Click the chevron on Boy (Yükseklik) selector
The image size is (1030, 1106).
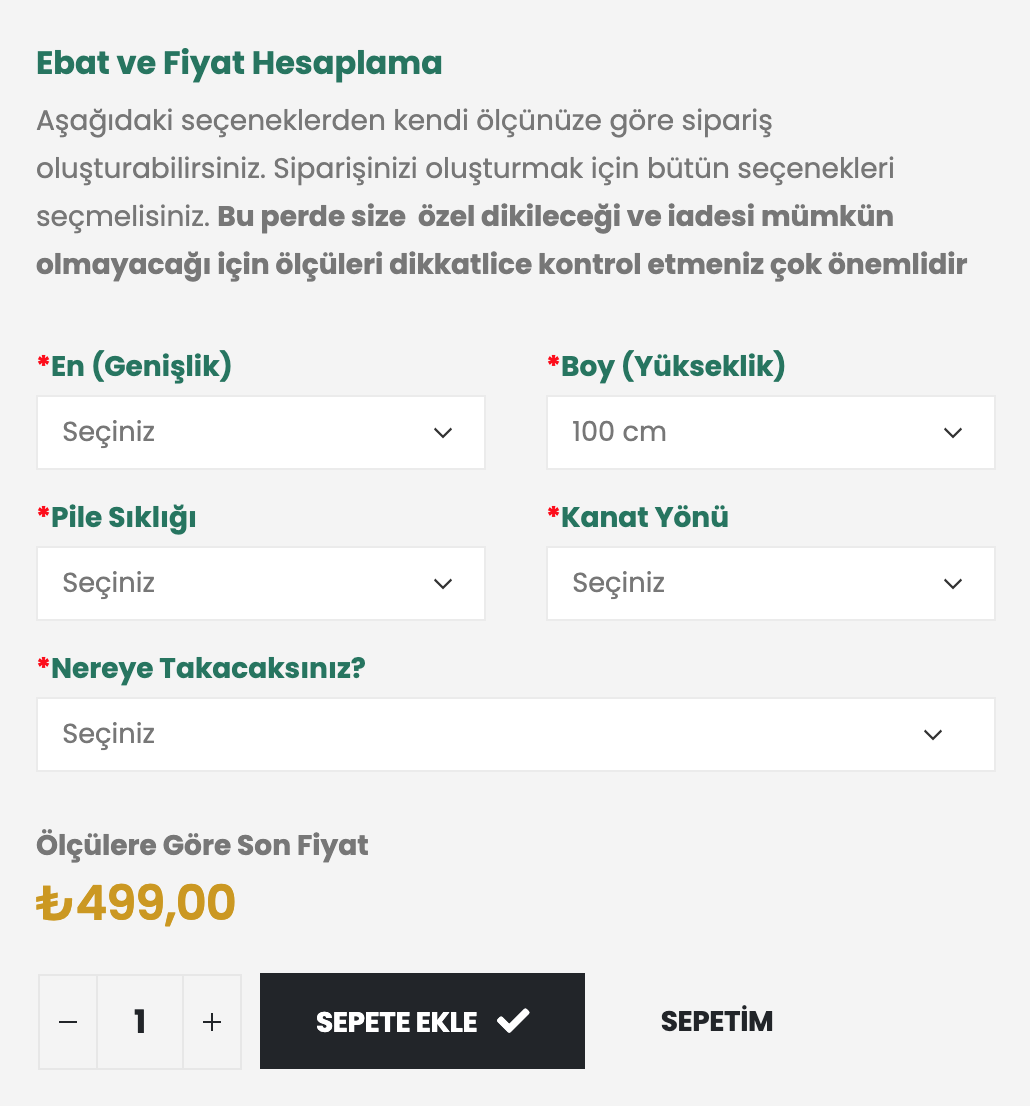(x=953, y=432)
